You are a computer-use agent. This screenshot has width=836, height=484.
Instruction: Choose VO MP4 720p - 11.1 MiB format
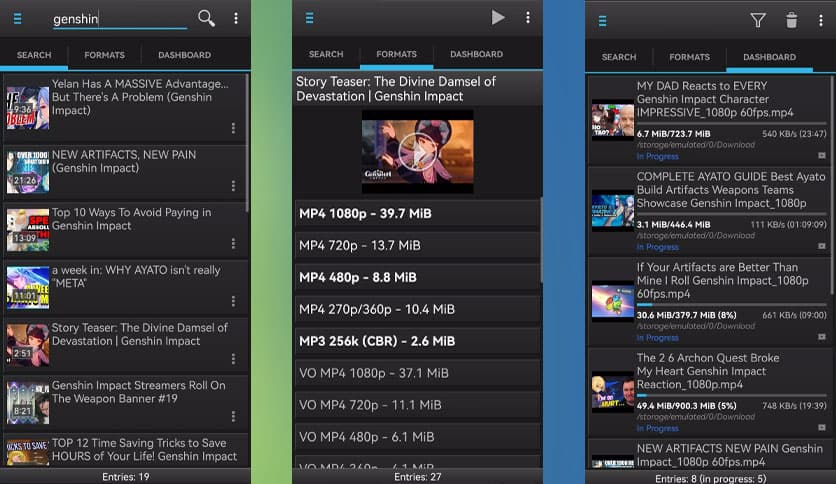point(417,406)
